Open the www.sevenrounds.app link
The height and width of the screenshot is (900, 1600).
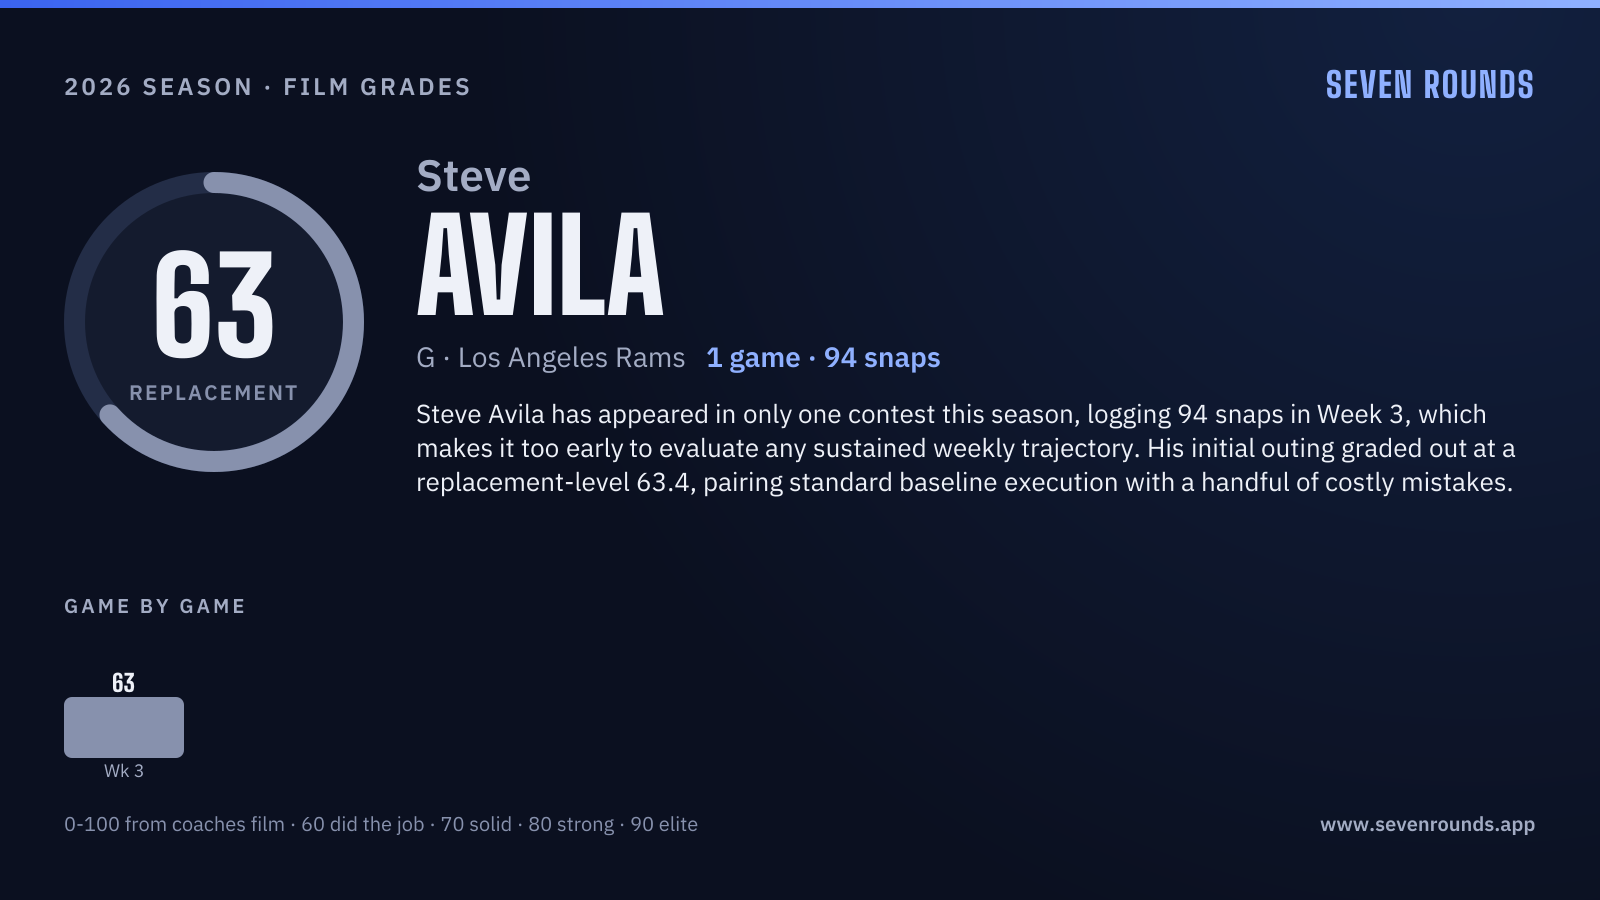coord(1427,824)
